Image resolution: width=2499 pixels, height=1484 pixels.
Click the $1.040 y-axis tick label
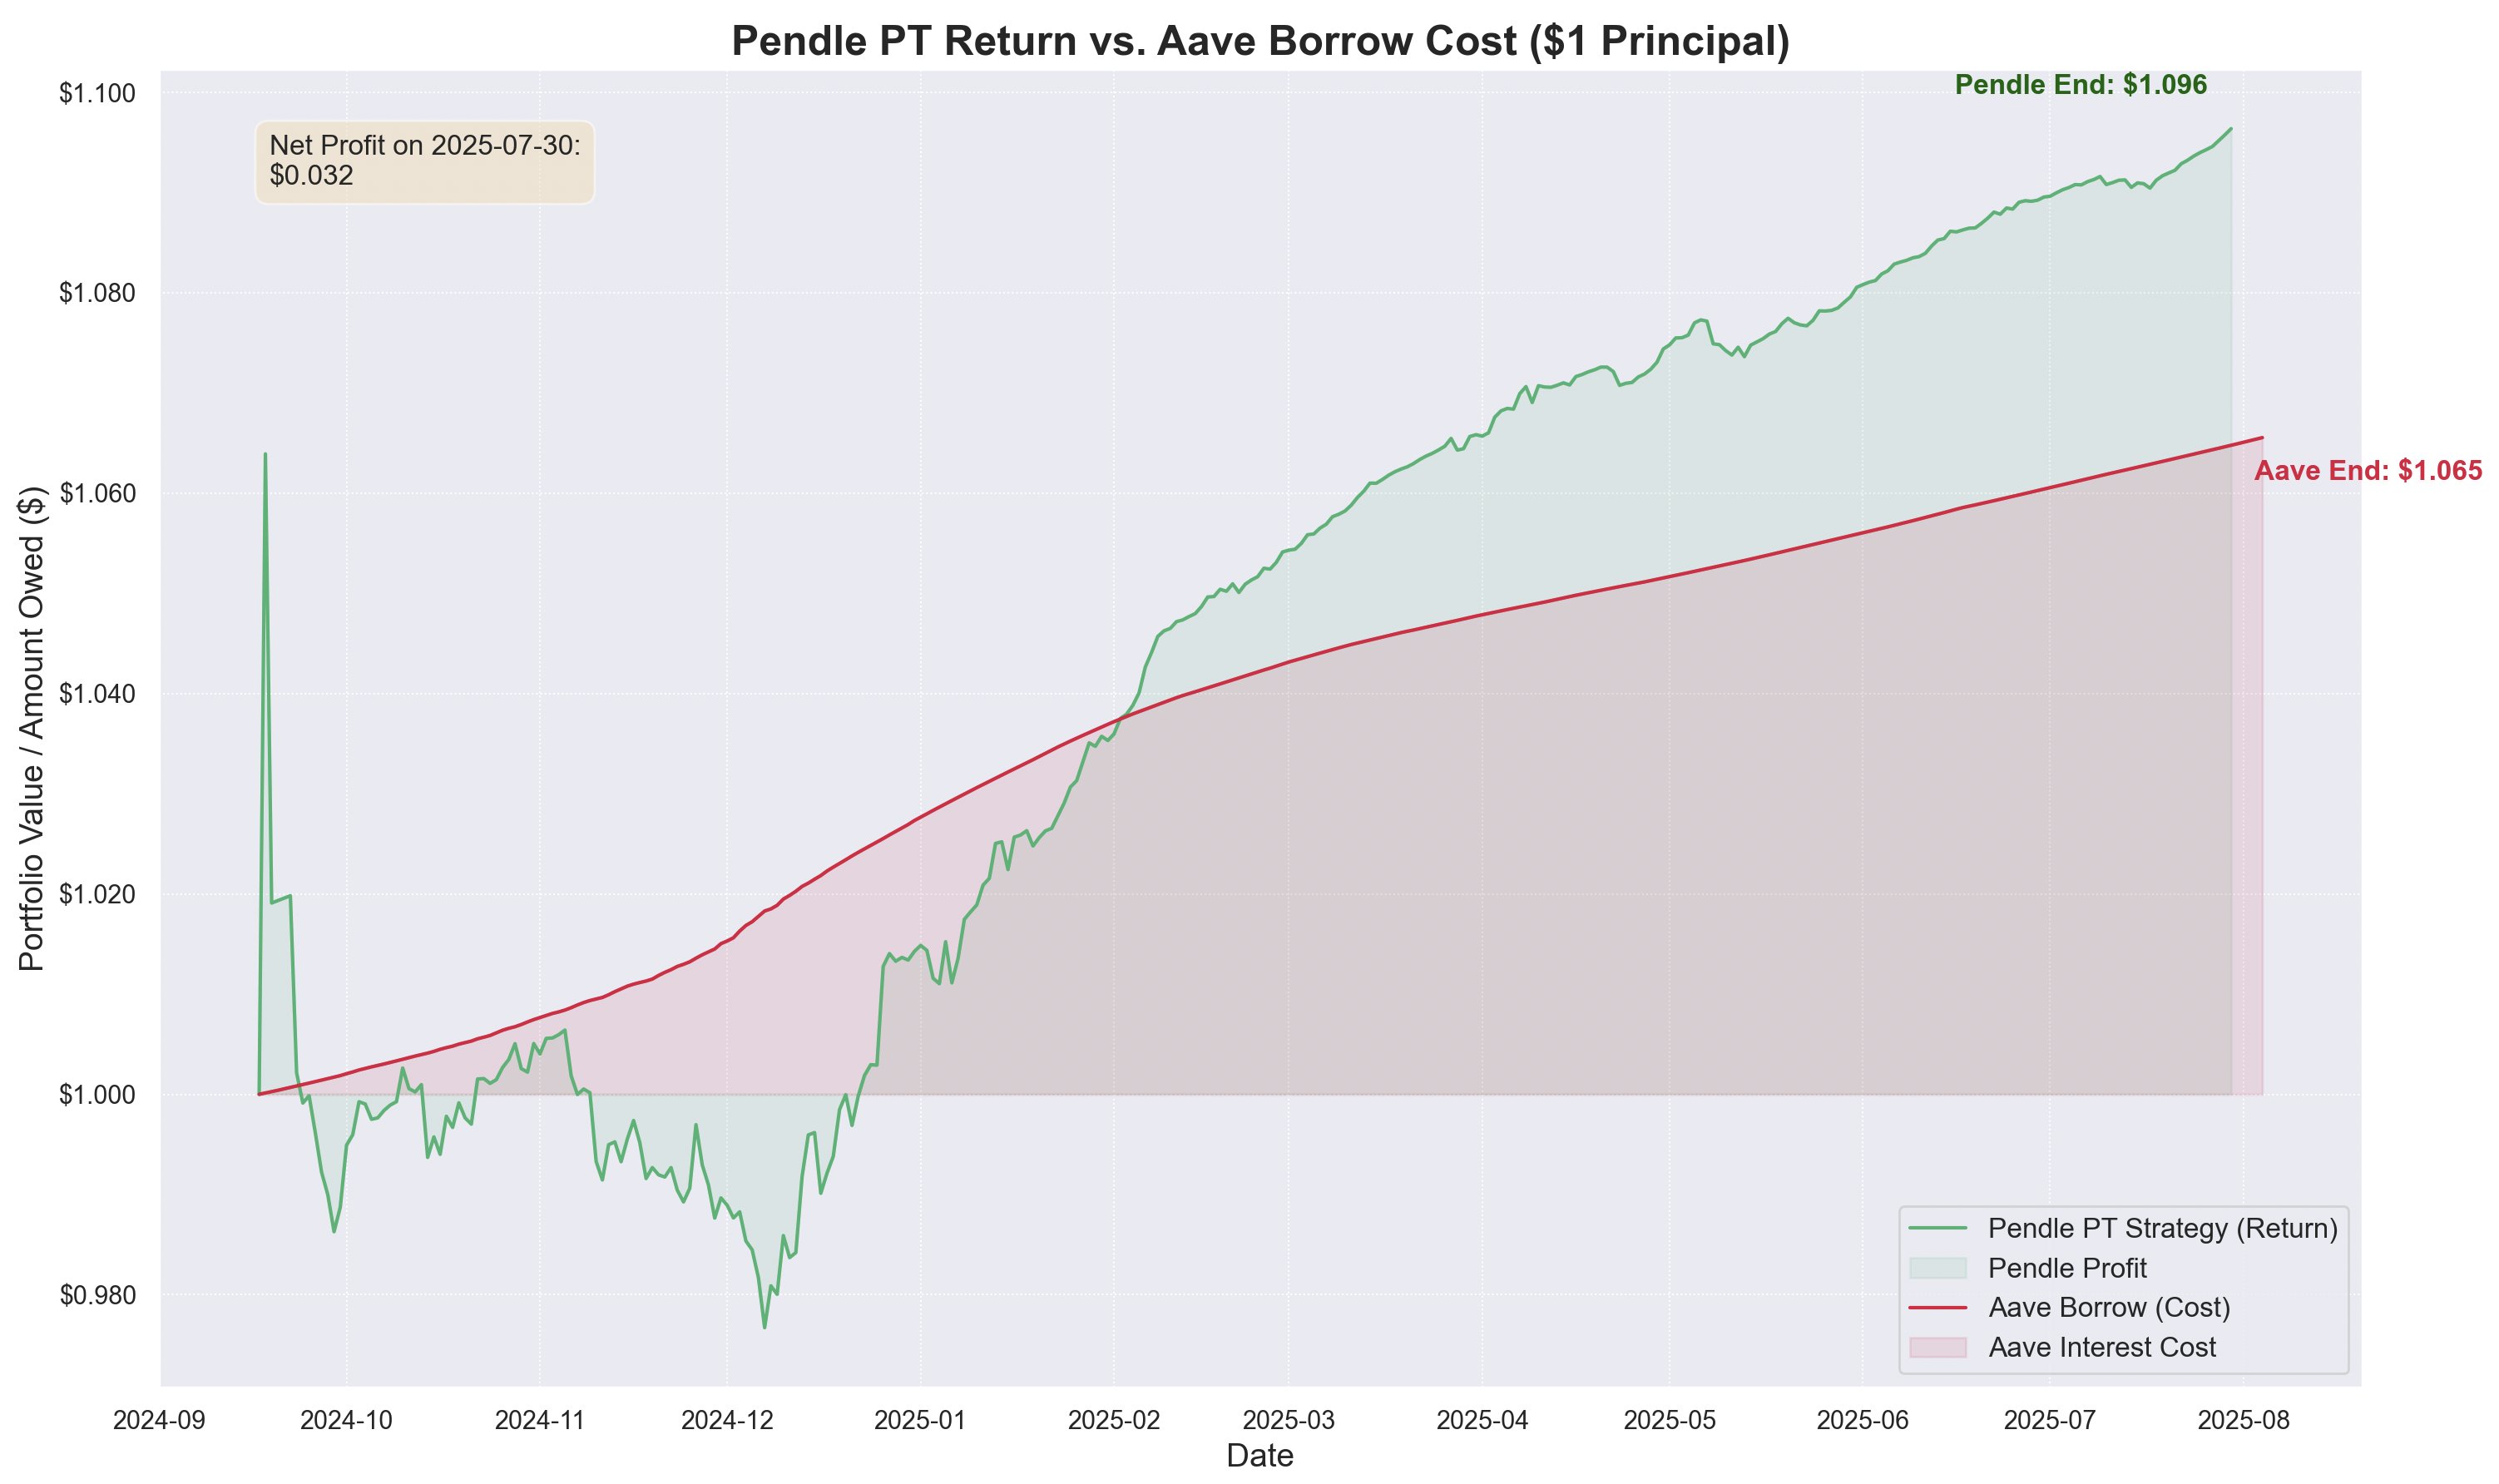tap(97, 694)
